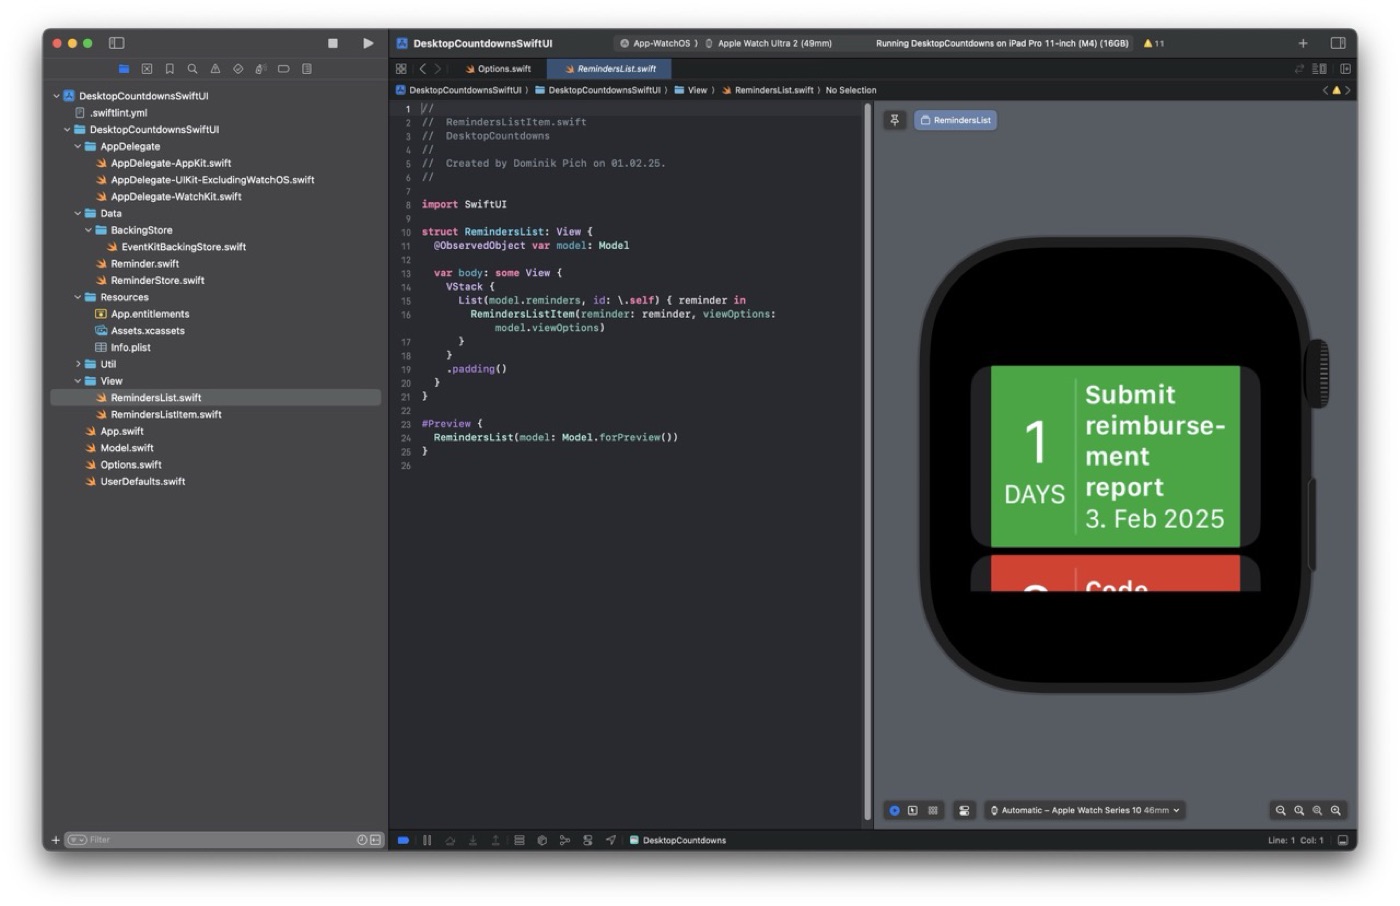Open the Project navigator folder icon
The height and width of the screenshot is (906, 1400).
(x=124, y=69)
